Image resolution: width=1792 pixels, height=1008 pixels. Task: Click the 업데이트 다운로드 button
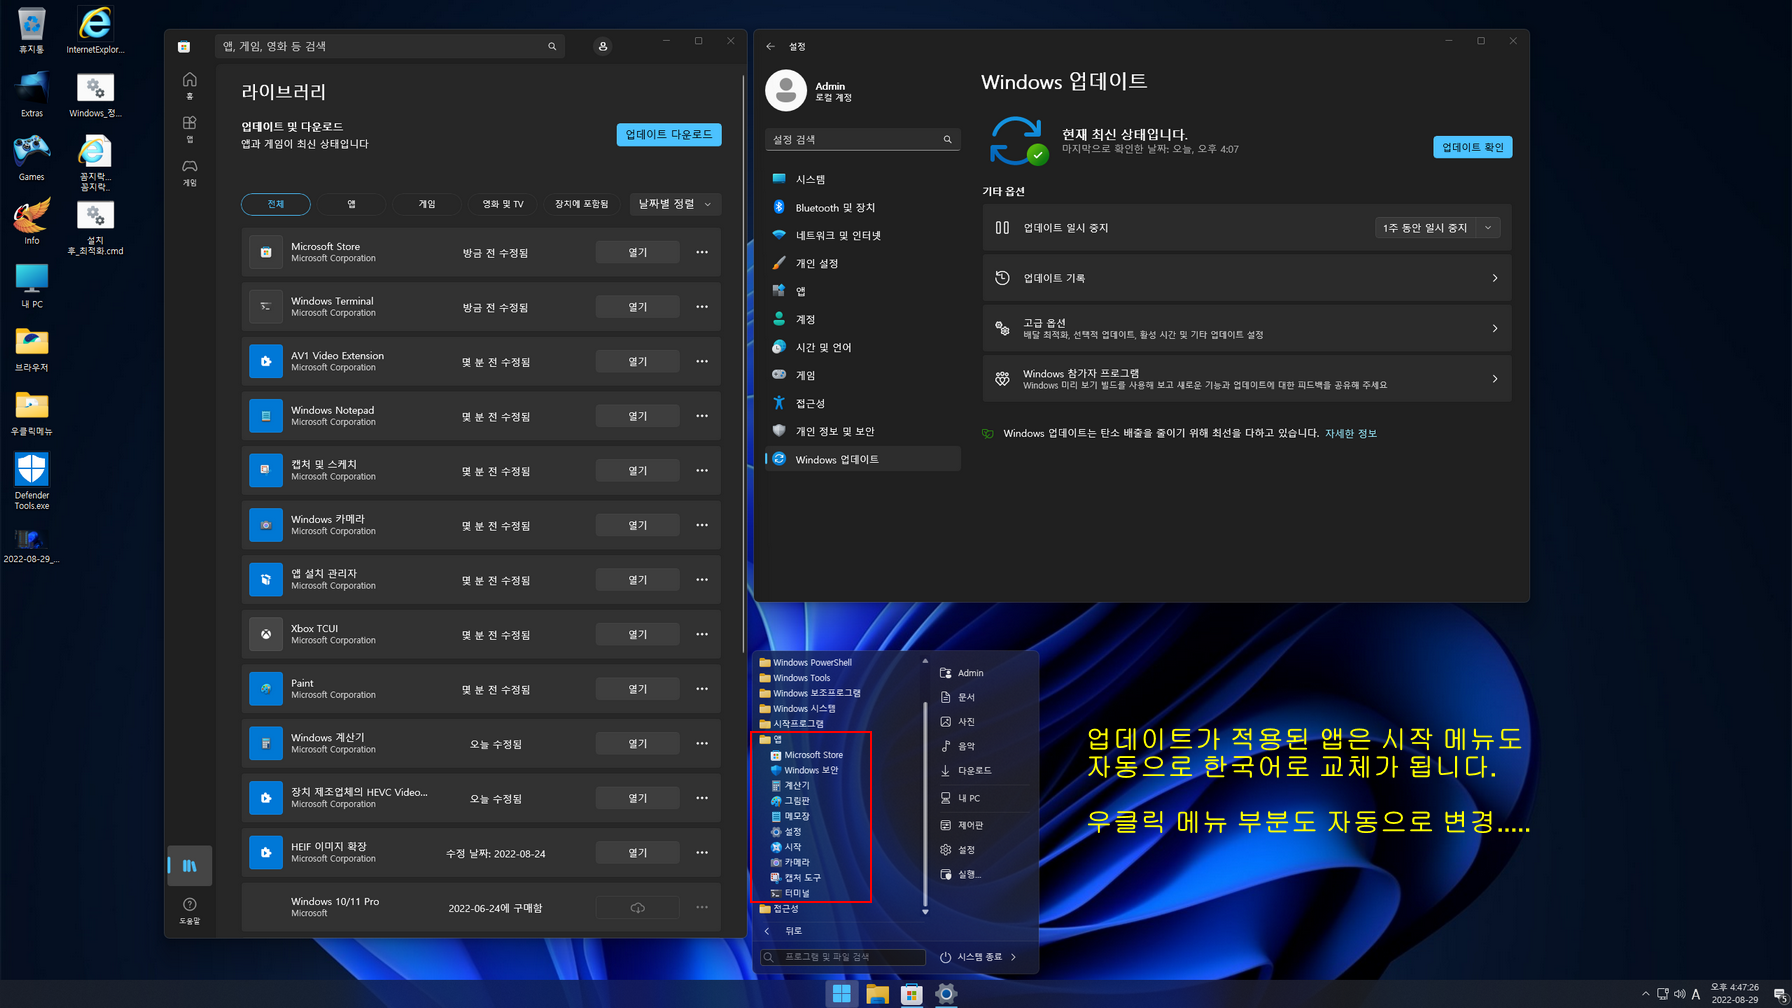tap(669, 134)
